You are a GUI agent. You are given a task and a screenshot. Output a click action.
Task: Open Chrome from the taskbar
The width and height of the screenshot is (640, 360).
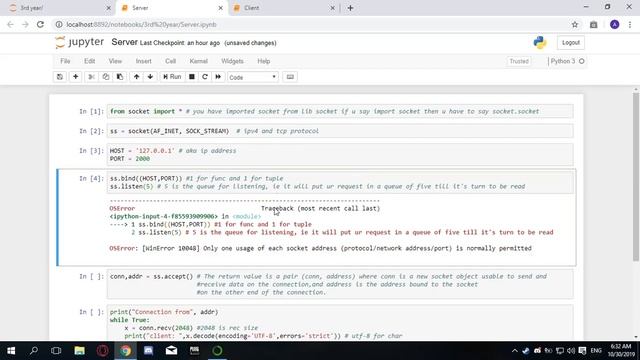point(126,351)
